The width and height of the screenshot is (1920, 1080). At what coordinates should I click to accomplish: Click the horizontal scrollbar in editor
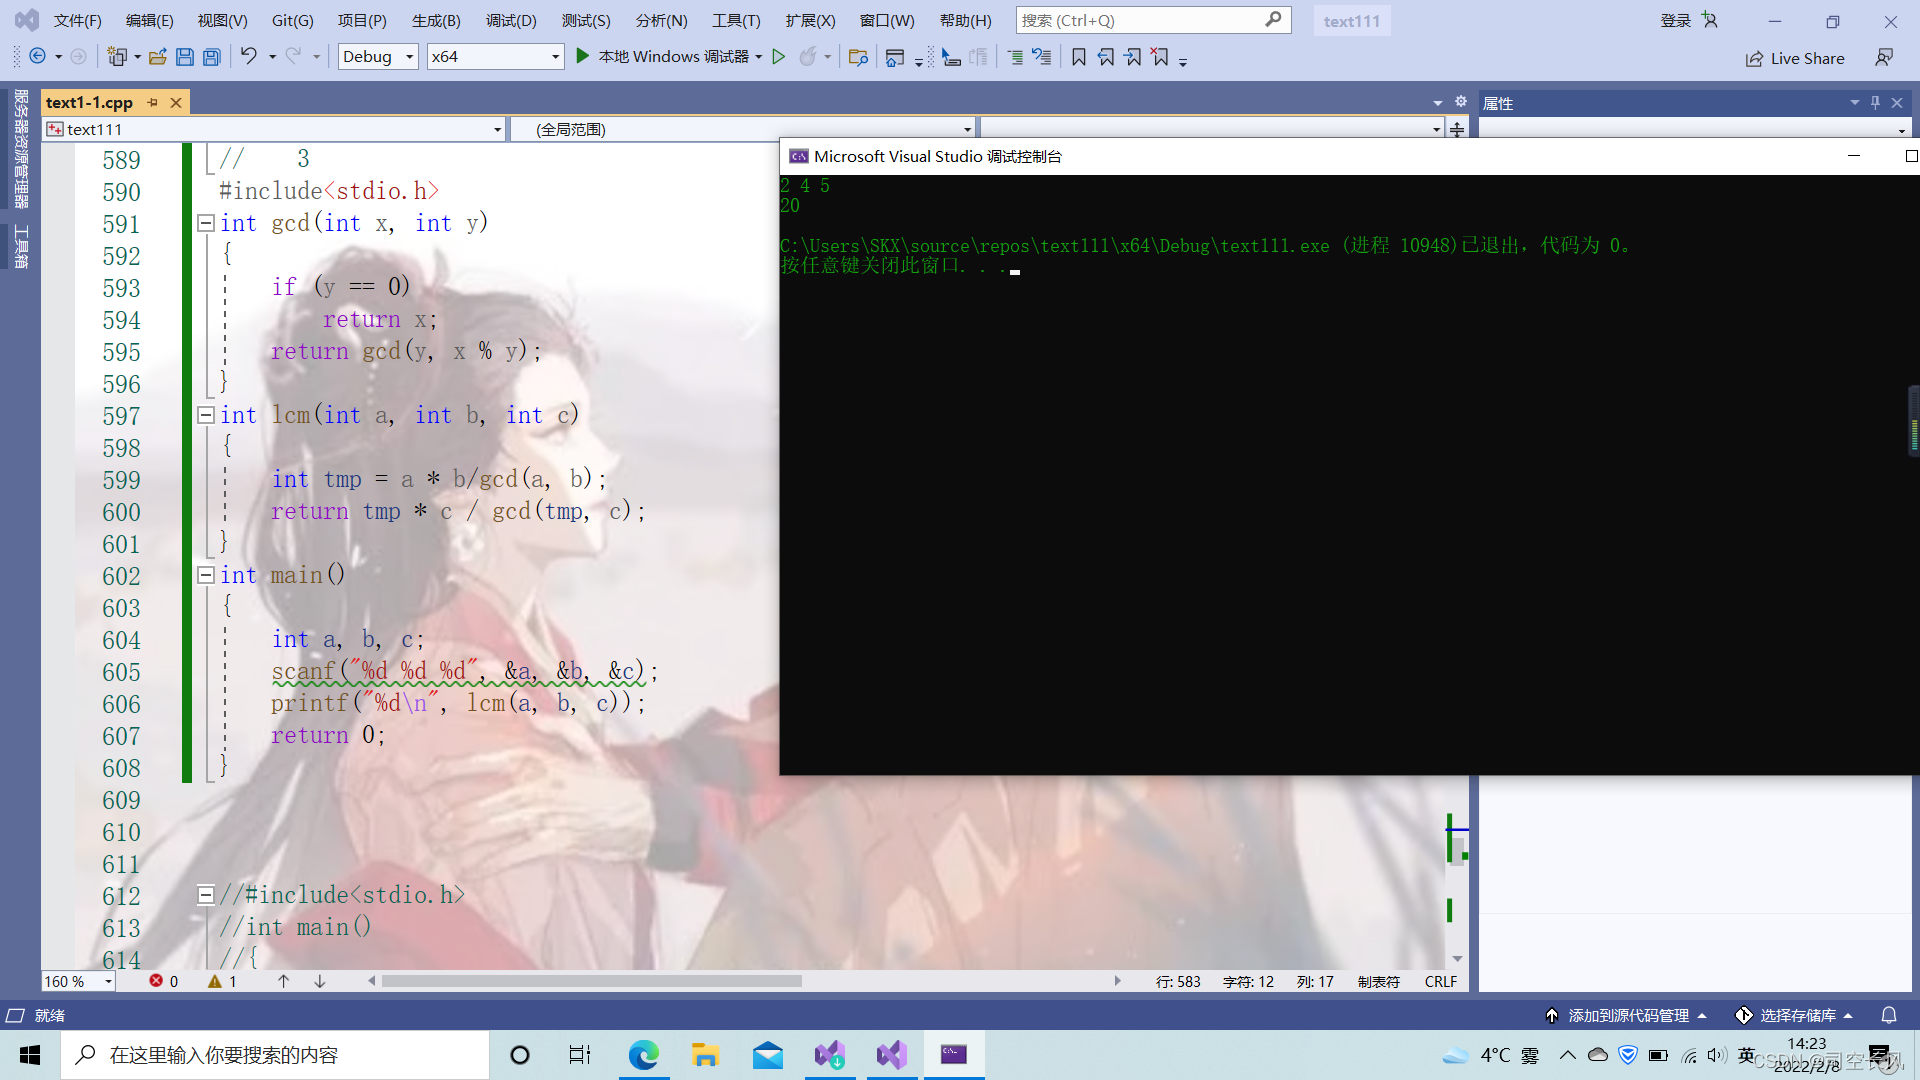590,981
